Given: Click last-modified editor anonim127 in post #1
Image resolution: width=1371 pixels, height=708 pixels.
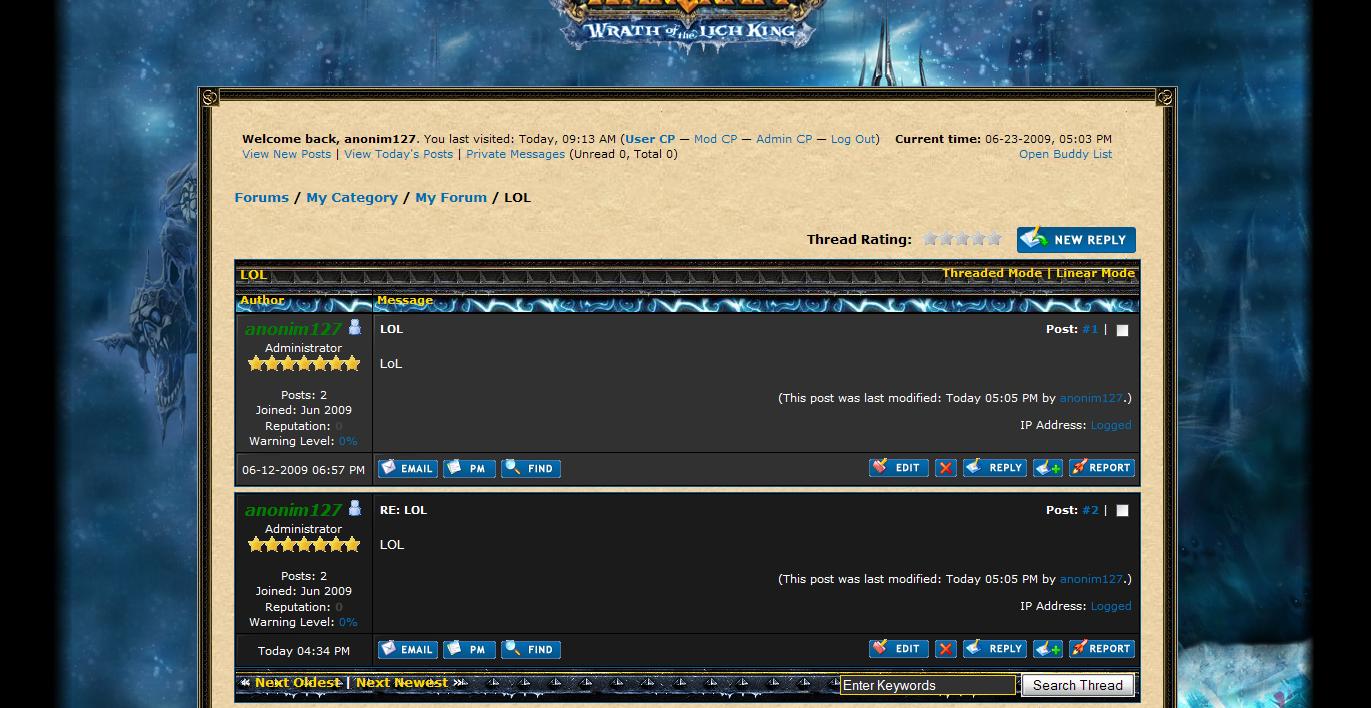Looking at the screenshot, I should (x=1091, y=398).
